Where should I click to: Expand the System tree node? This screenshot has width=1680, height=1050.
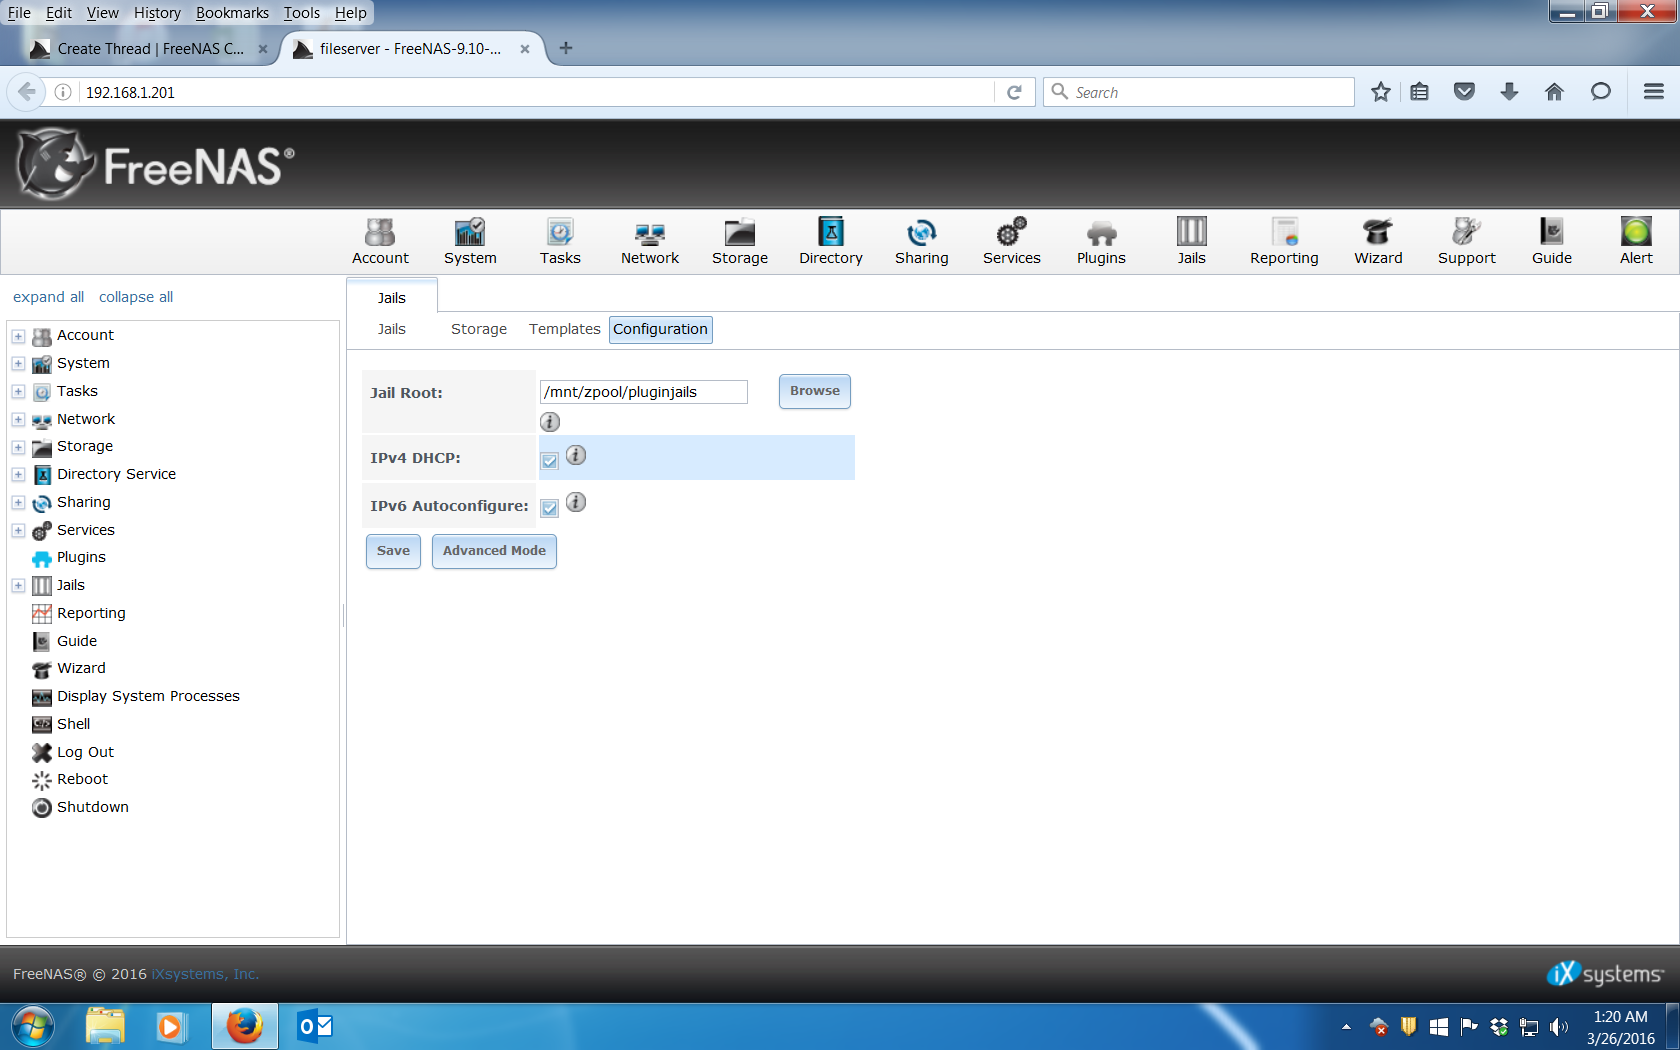click(x=18, y=364)
